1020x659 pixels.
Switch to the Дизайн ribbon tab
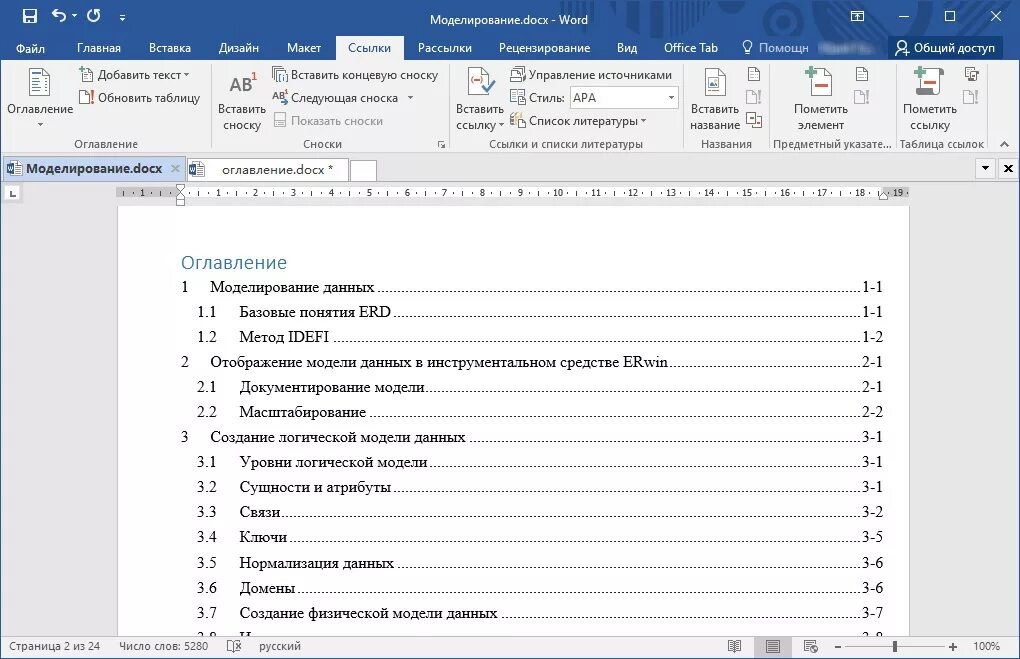click(x=239, y=48)
